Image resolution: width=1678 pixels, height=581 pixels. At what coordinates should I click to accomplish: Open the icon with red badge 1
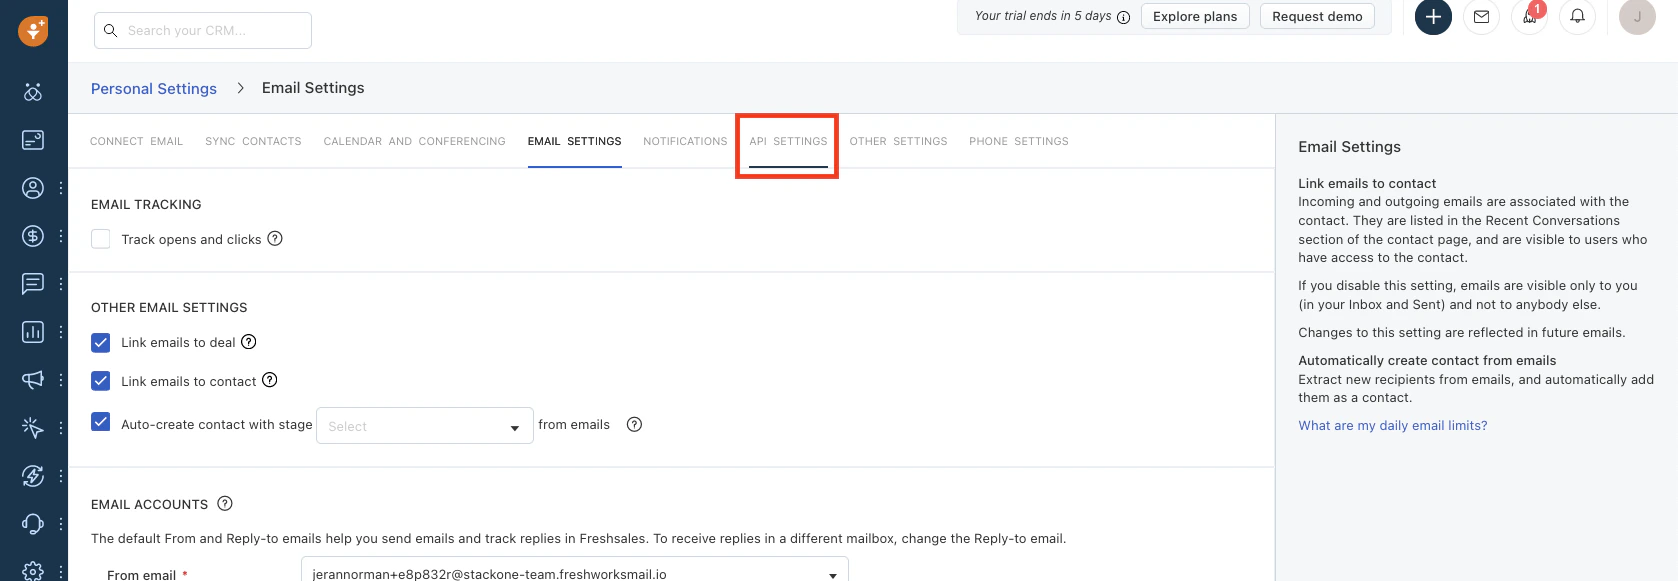[1530, 16]
